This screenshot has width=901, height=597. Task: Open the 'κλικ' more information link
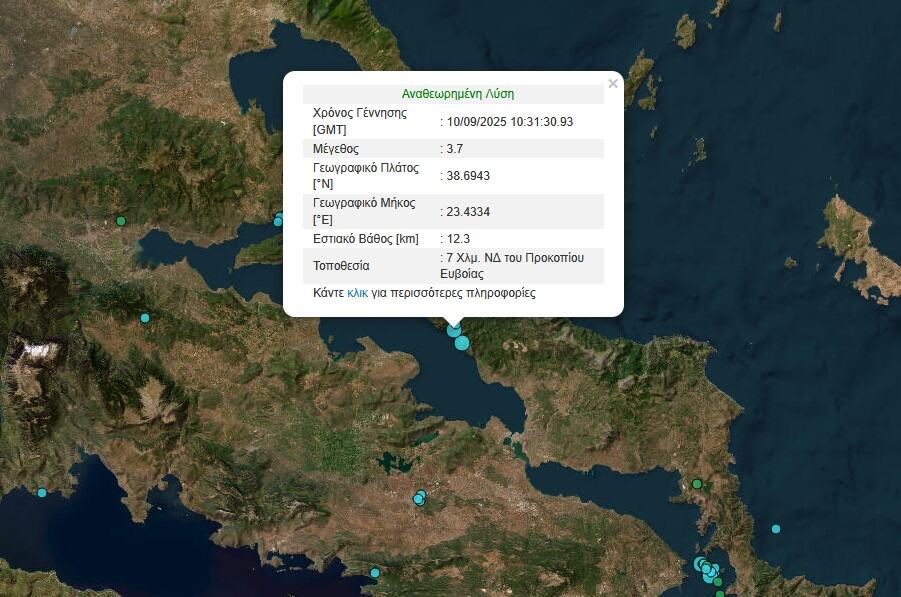point(357,293)
